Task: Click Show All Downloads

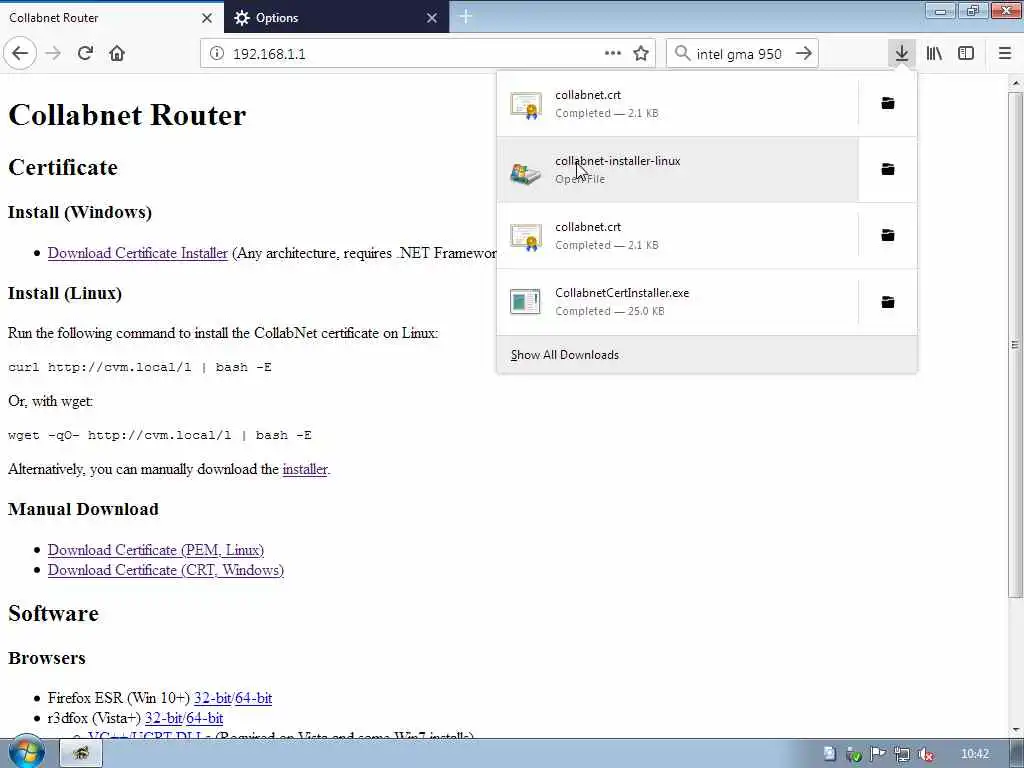Action: click(707, 355)
